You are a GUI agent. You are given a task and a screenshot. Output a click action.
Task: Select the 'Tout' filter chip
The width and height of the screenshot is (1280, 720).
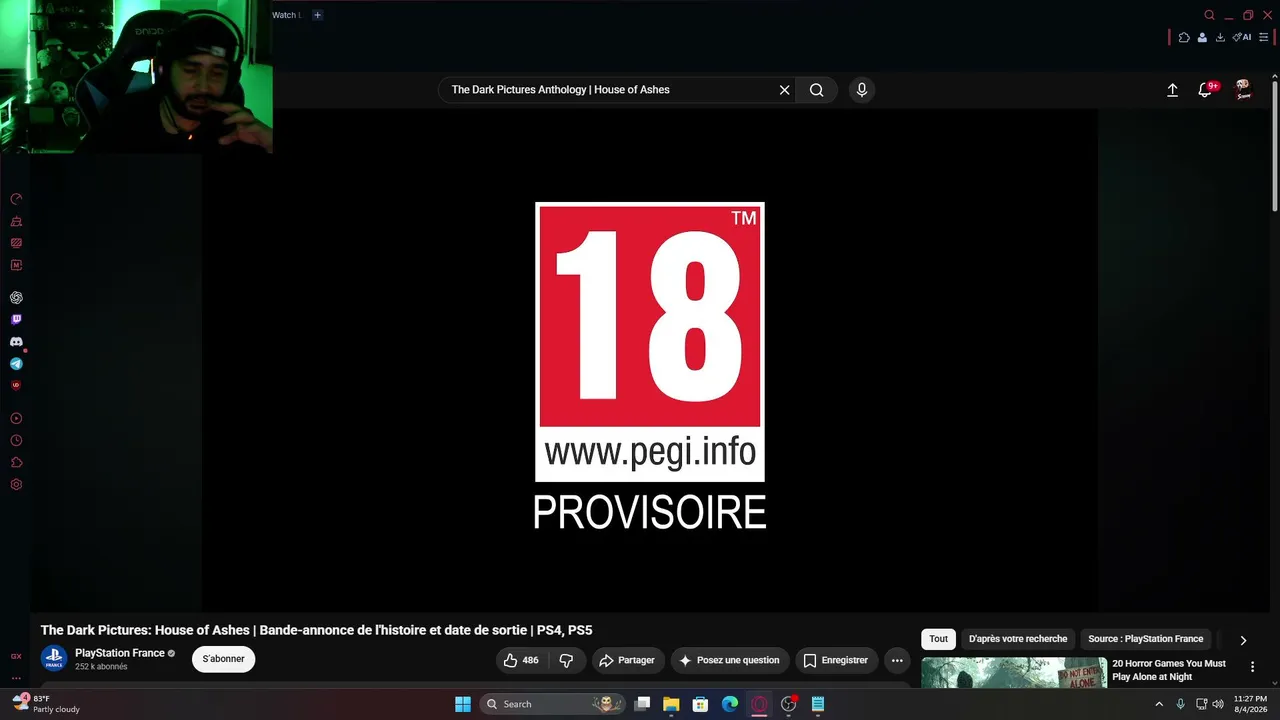938,639
